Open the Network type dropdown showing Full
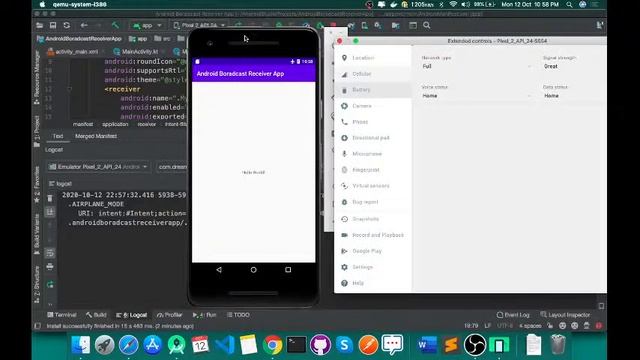 pos(477,66)
